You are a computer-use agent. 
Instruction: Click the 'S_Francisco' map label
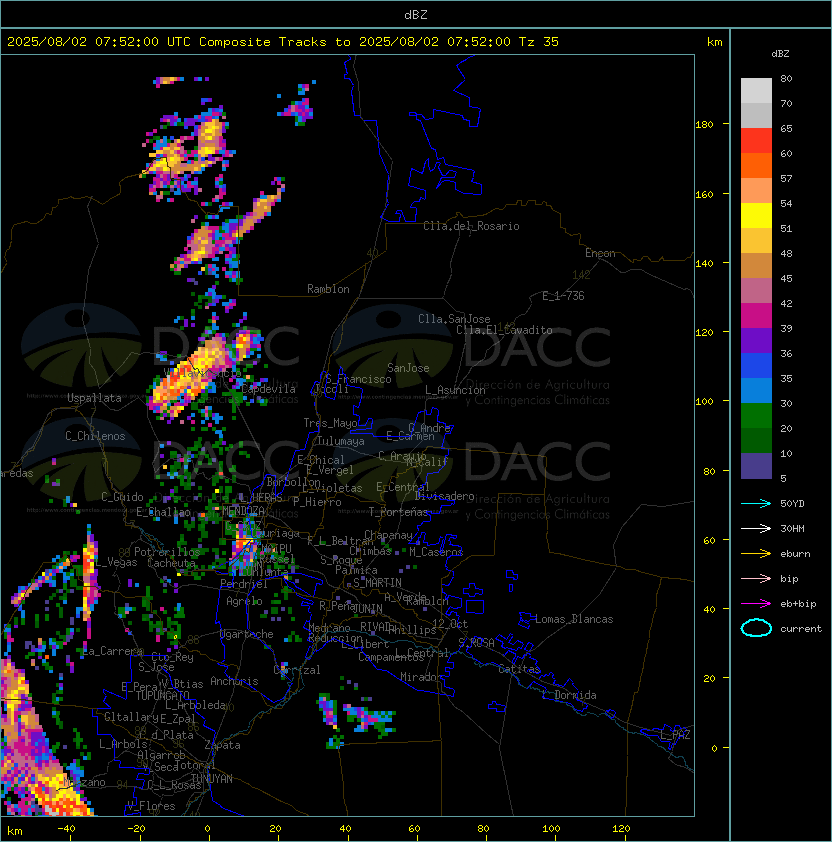(358, 379)
